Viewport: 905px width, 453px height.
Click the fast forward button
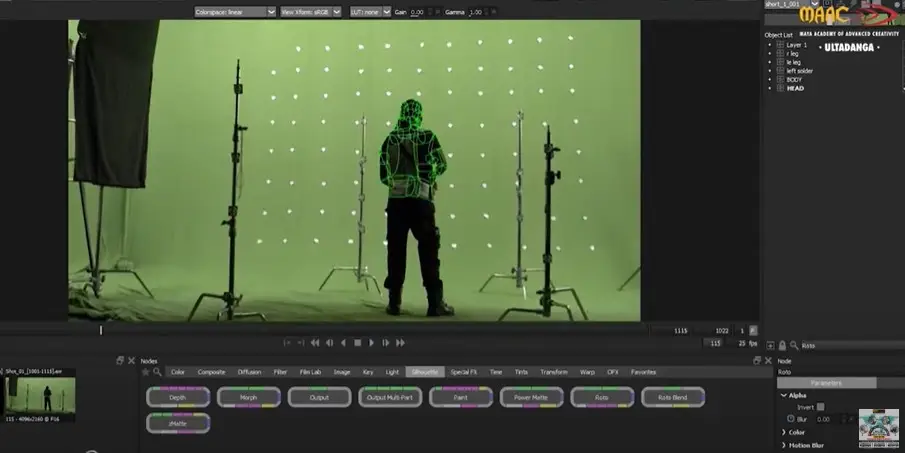click(x=400, y=343)
